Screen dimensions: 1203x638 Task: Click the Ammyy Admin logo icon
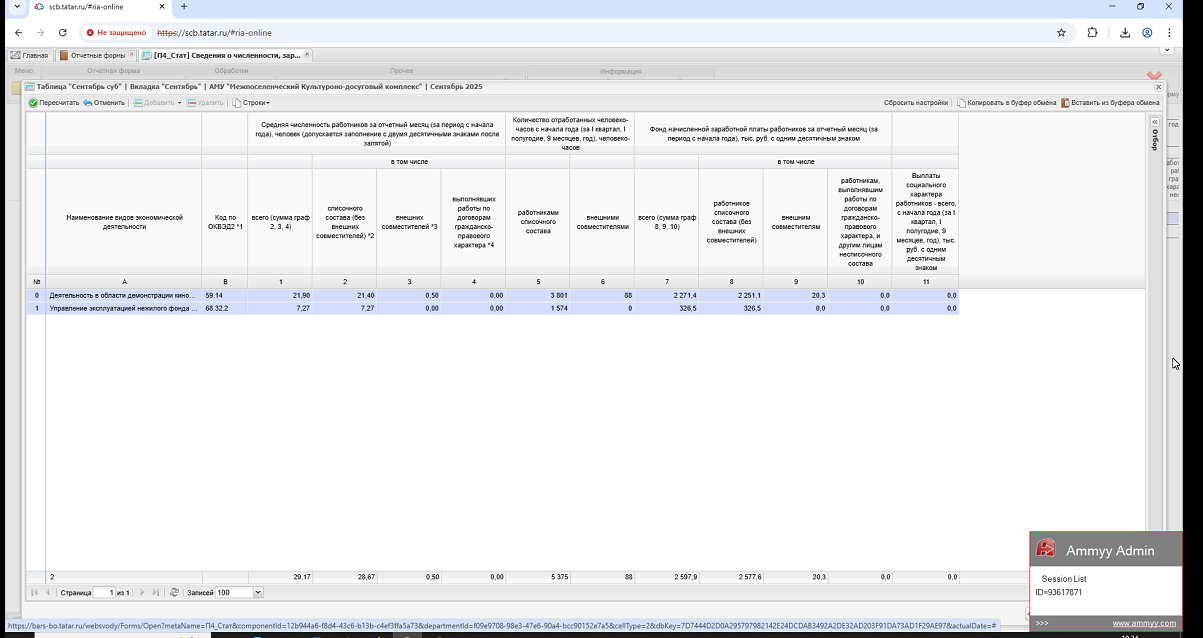(x=1045, y=548)
